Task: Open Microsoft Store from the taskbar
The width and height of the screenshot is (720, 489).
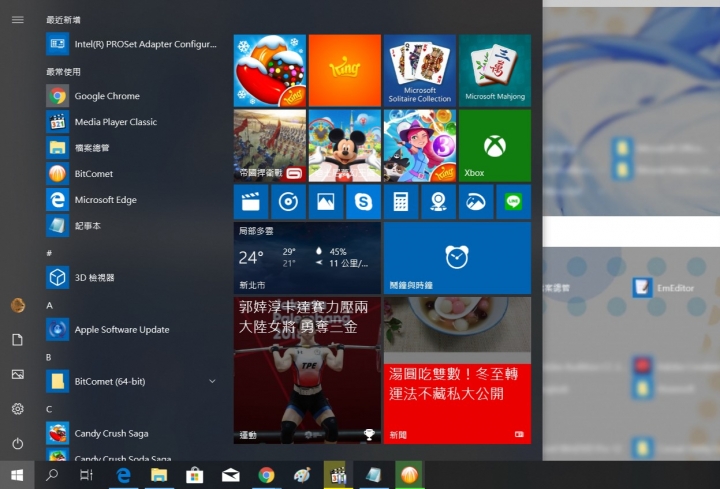Action: [194, 475]
